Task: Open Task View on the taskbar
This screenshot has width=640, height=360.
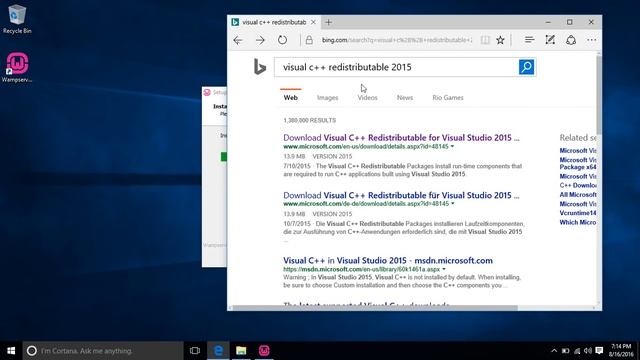Action: tap(195, 351)
